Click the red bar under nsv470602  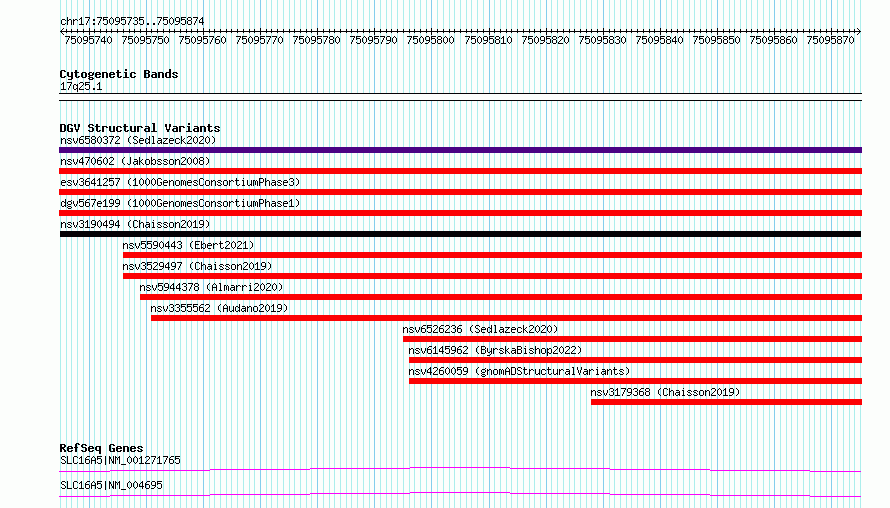[x=460, y=171]
